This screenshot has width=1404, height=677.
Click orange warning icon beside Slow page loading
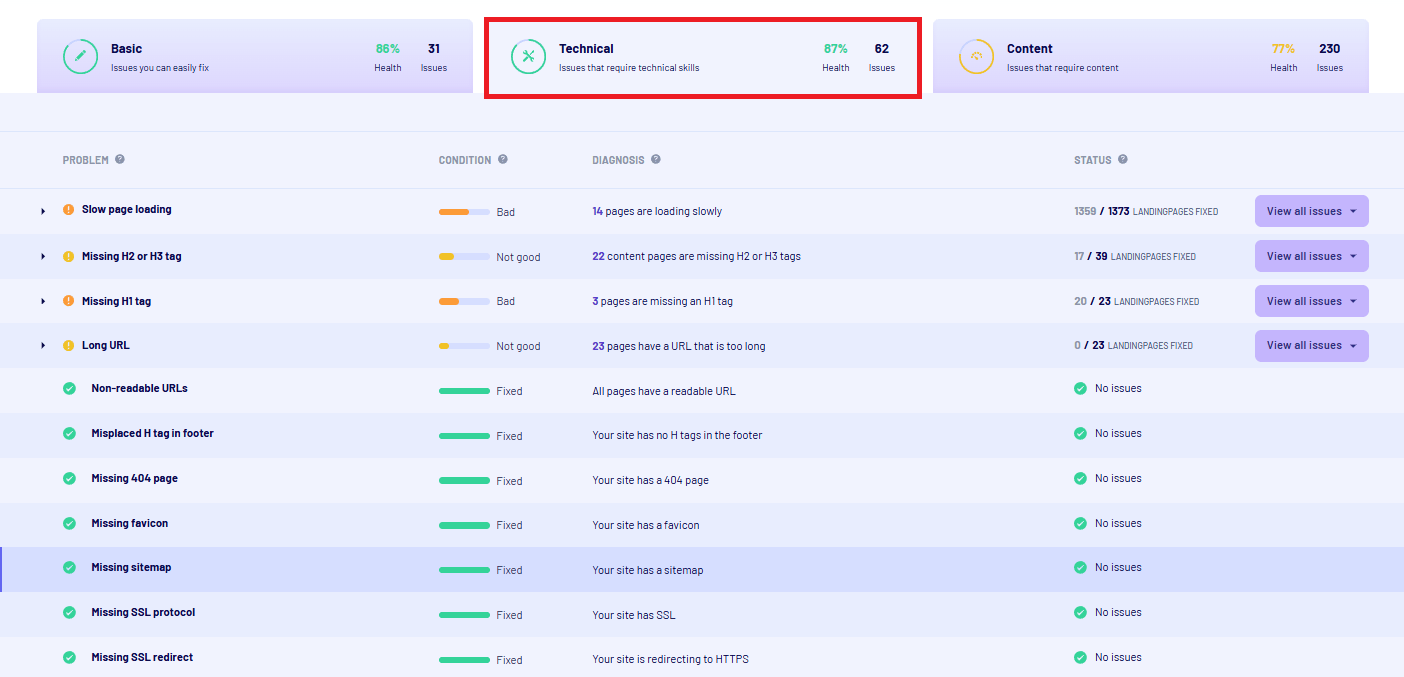tap(69, 210)
